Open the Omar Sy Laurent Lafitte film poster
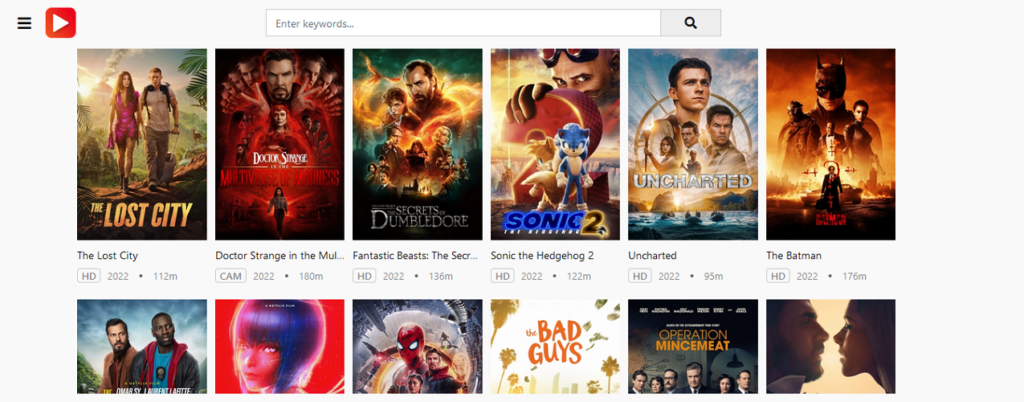Image resolution: width=1024 pixels, height=402 pixels. pyautogui.click(x=142, y=347)
